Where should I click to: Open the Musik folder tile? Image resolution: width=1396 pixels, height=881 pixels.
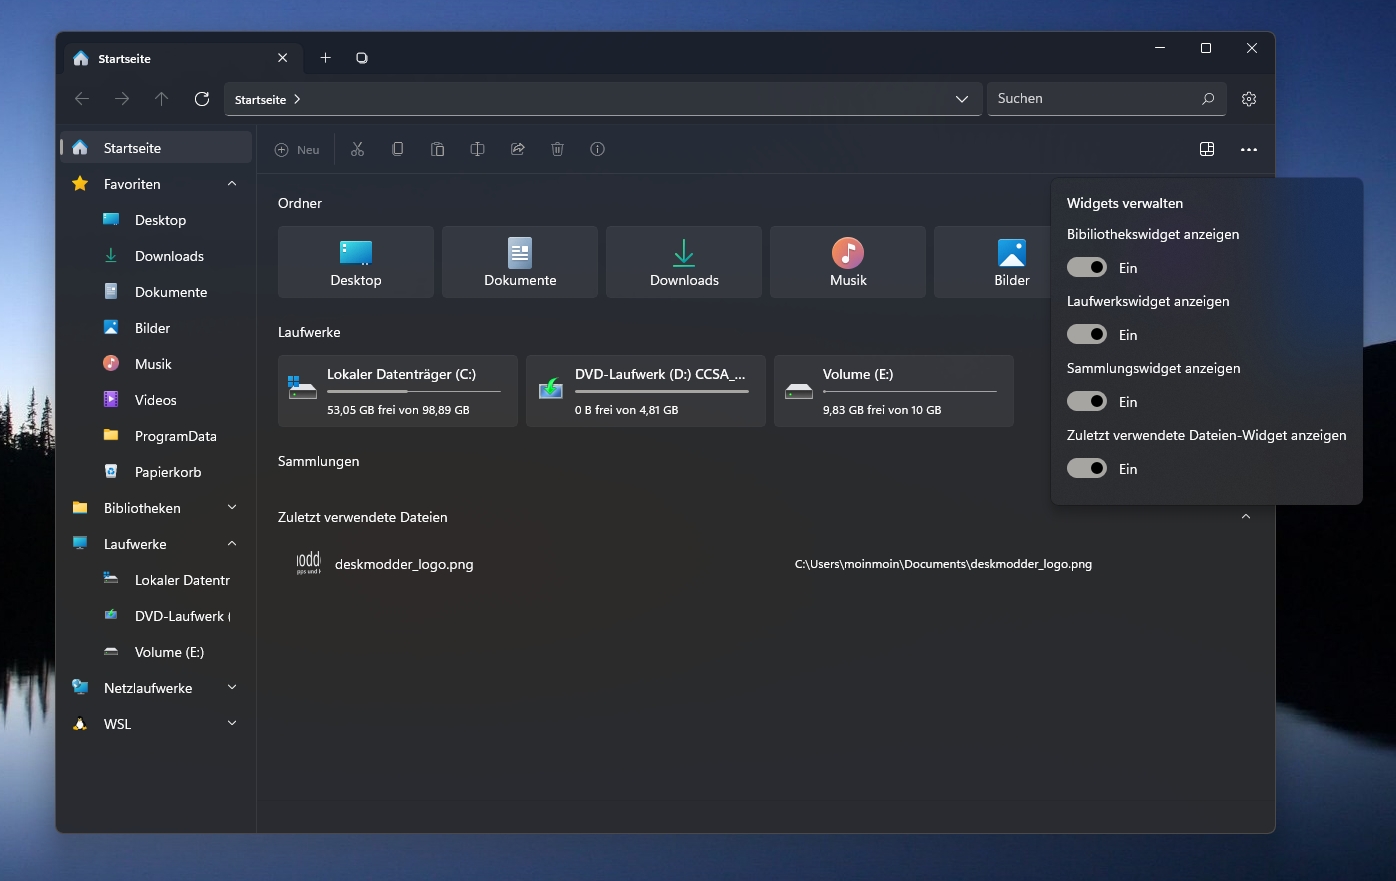point(848,262)
